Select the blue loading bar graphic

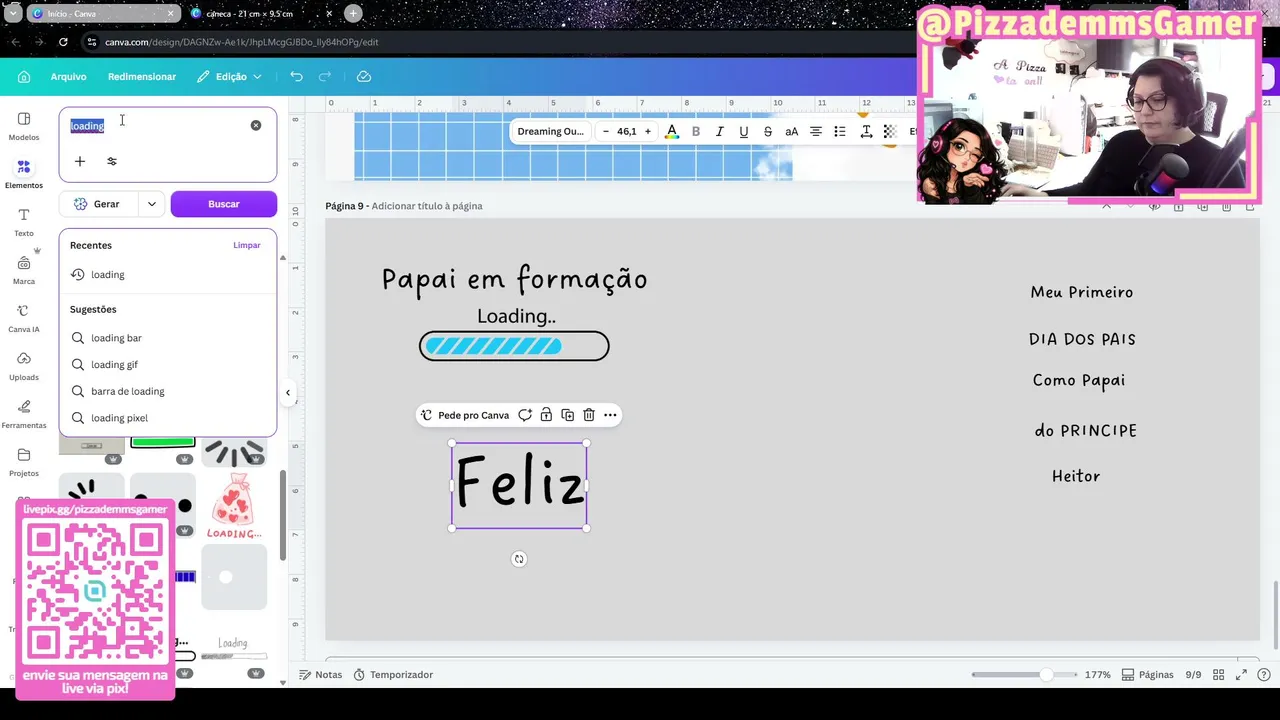514,346
